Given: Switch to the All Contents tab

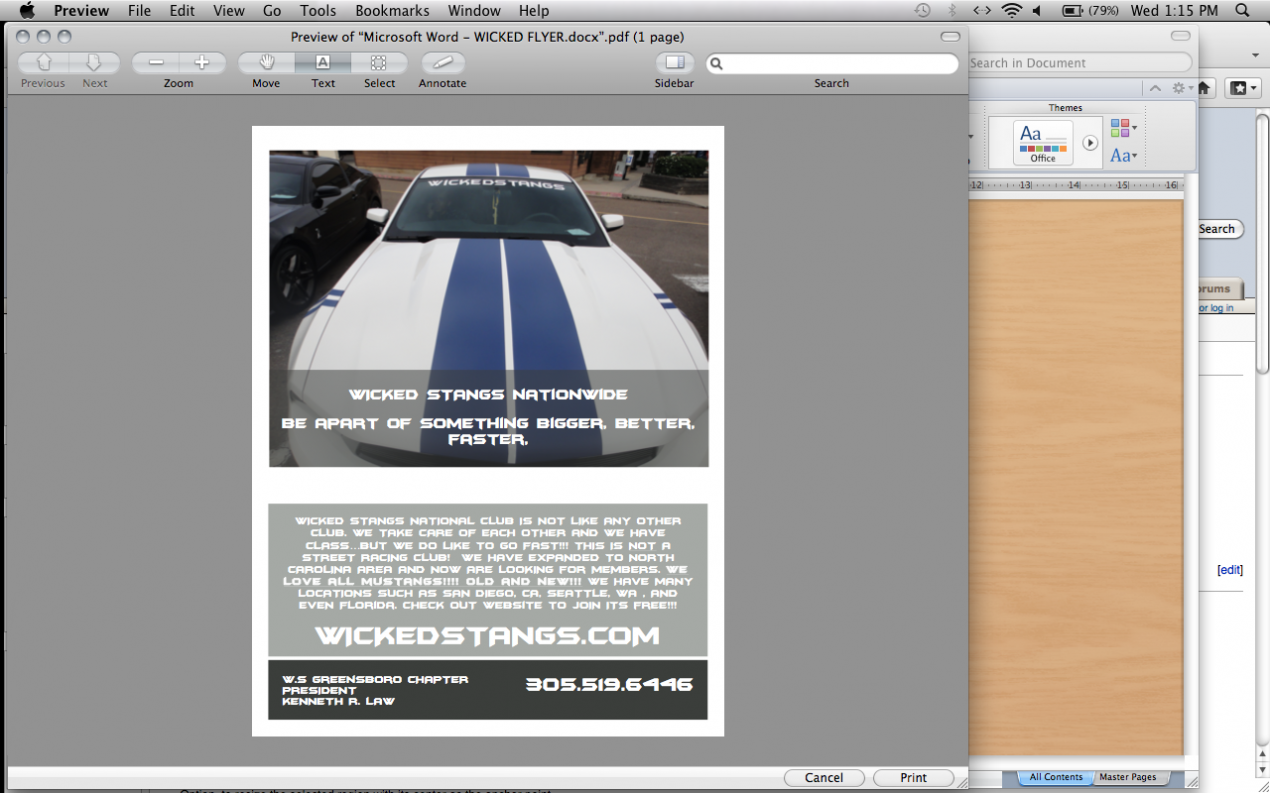Looking at the screenshot, I should [x=1056, y=777].
